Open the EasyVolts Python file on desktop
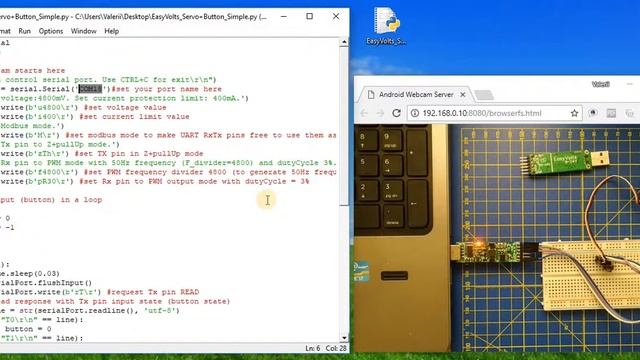The height and width of the screenshot is (360, 640). tap(386, 26)
